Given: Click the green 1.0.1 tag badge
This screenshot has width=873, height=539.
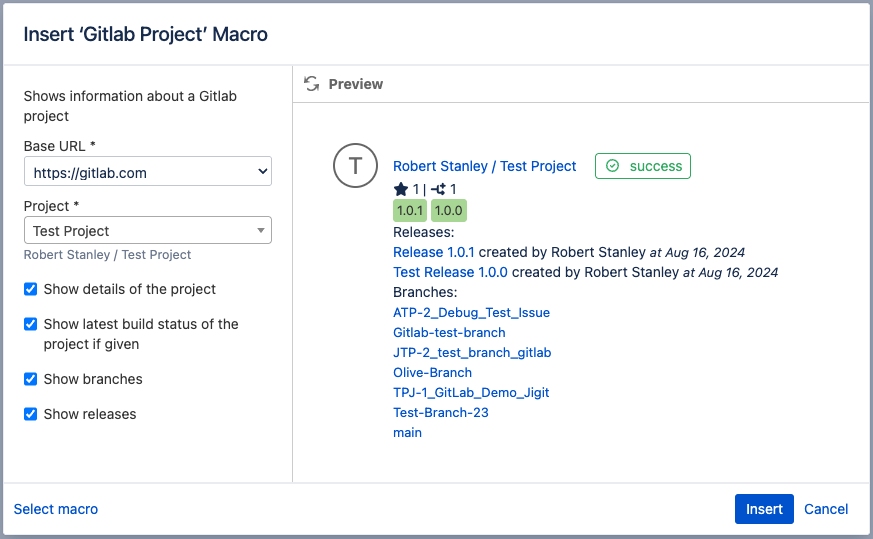Looking at the screenshot, I should 410,210.
